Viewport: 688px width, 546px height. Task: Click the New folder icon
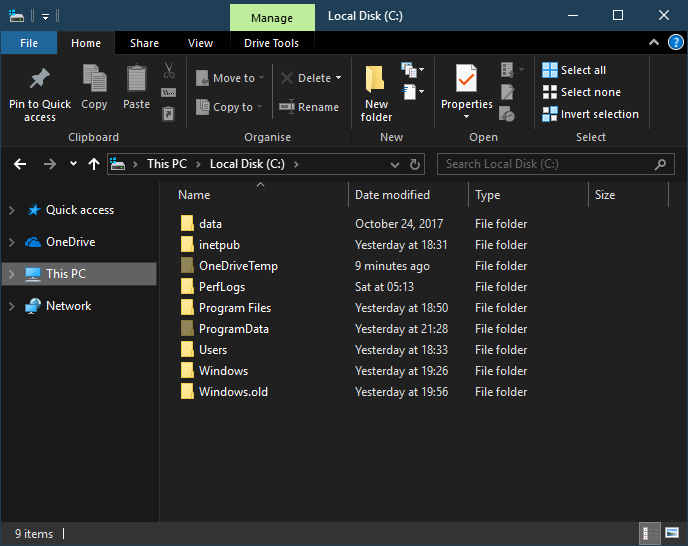[x=376, y=79]
